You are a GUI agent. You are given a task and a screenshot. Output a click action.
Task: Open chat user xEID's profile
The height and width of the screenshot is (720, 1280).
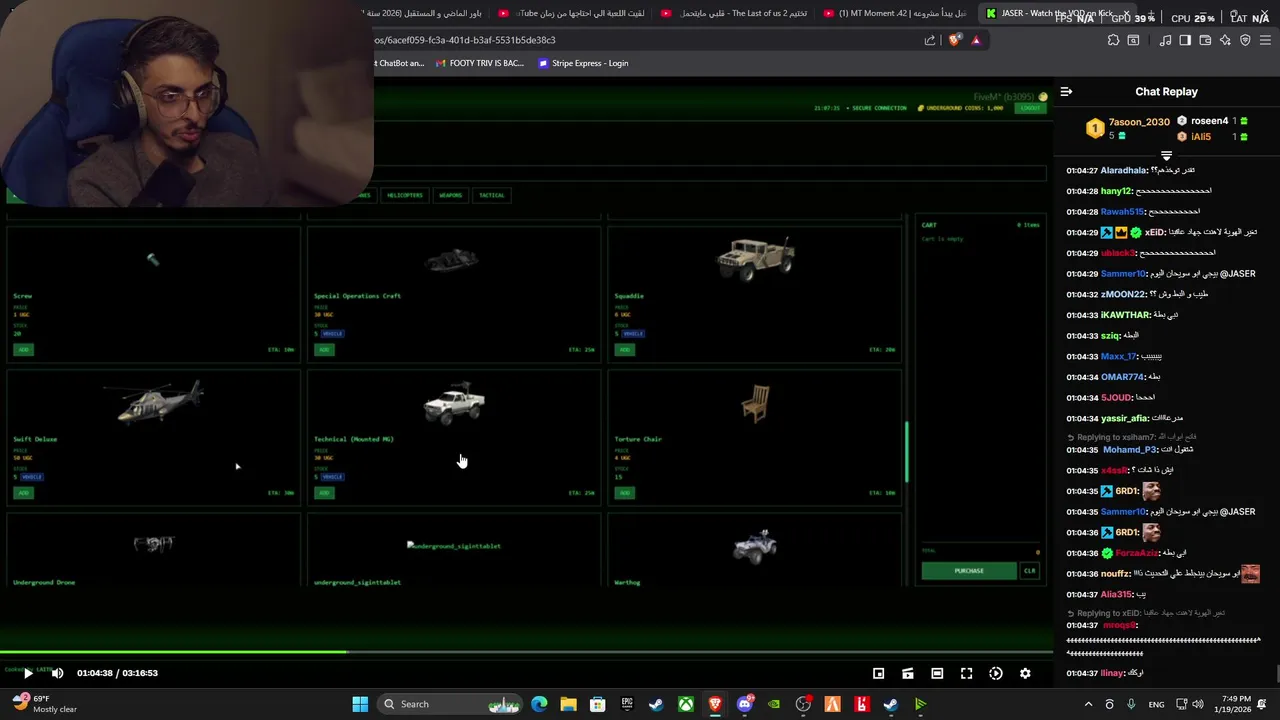click(1155, 232)
